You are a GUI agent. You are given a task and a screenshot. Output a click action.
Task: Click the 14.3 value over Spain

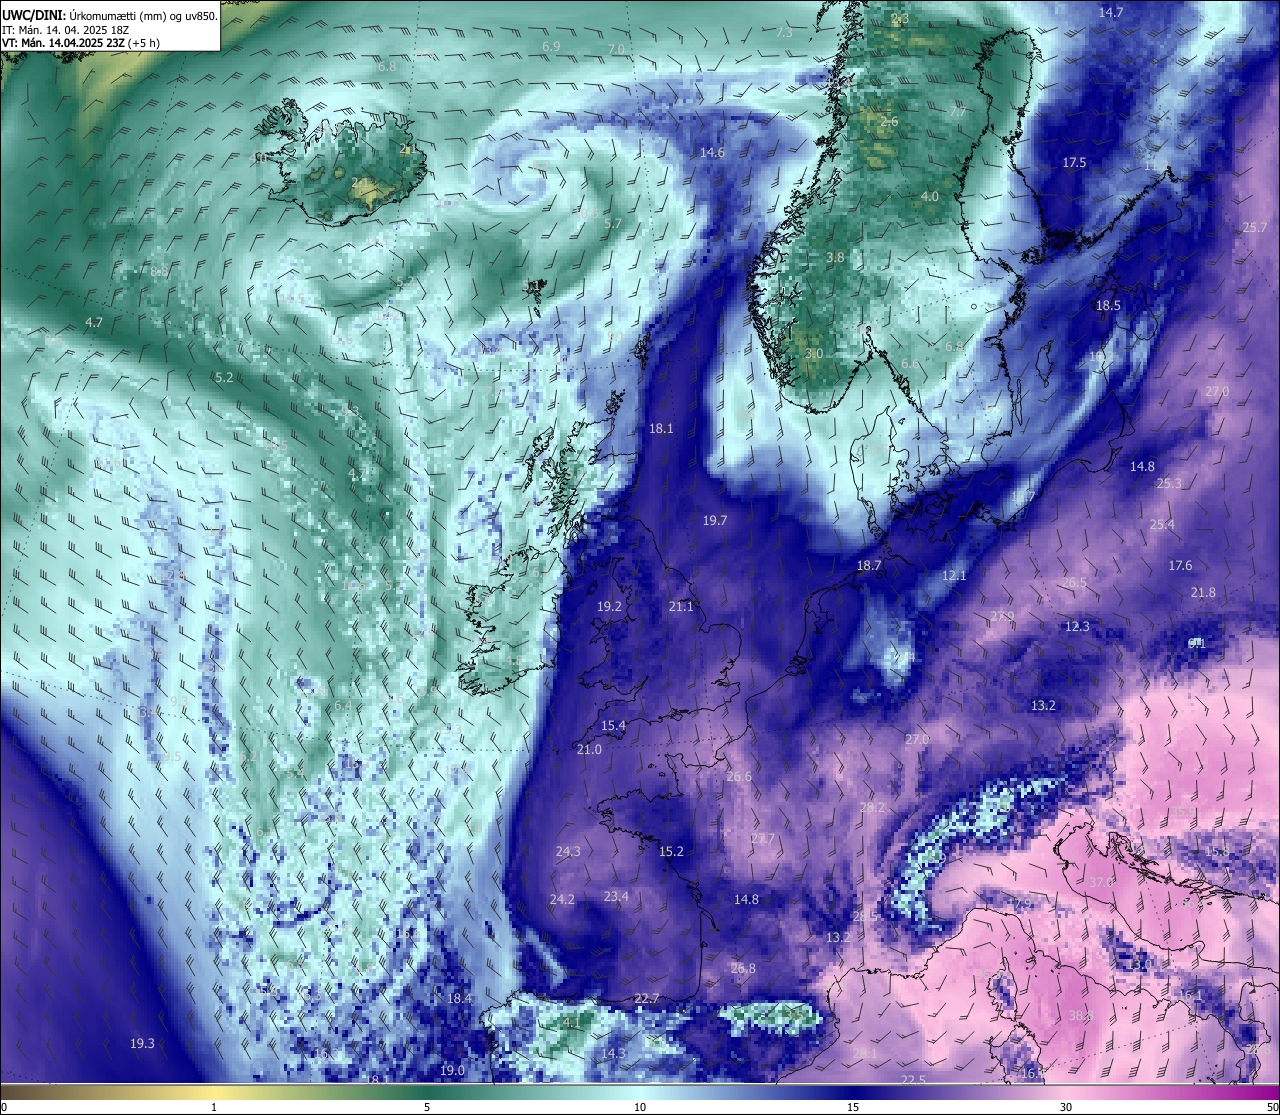coord(613,1054)
